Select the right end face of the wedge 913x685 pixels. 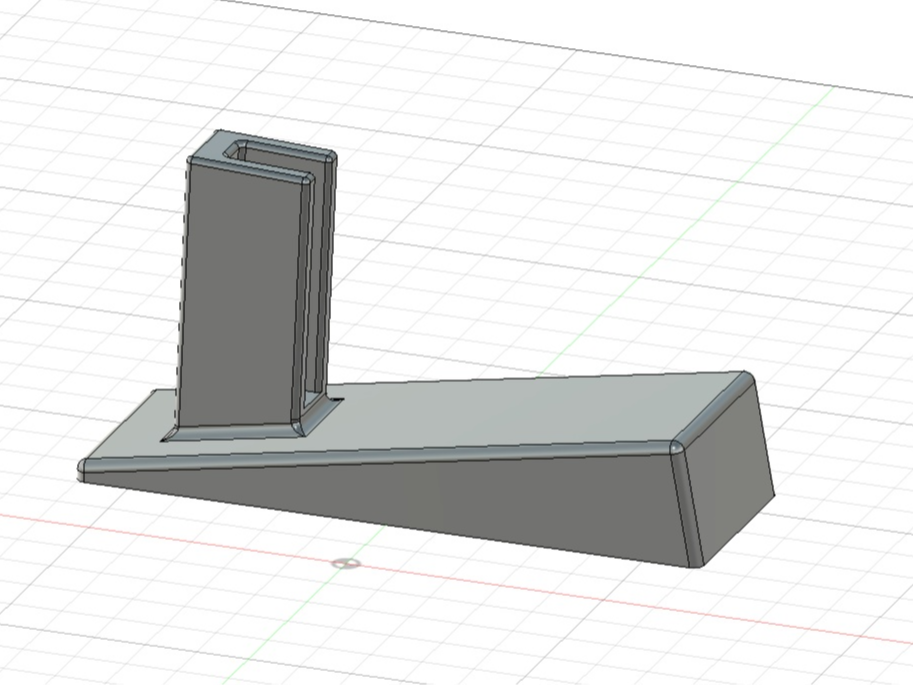pos(728,472)
